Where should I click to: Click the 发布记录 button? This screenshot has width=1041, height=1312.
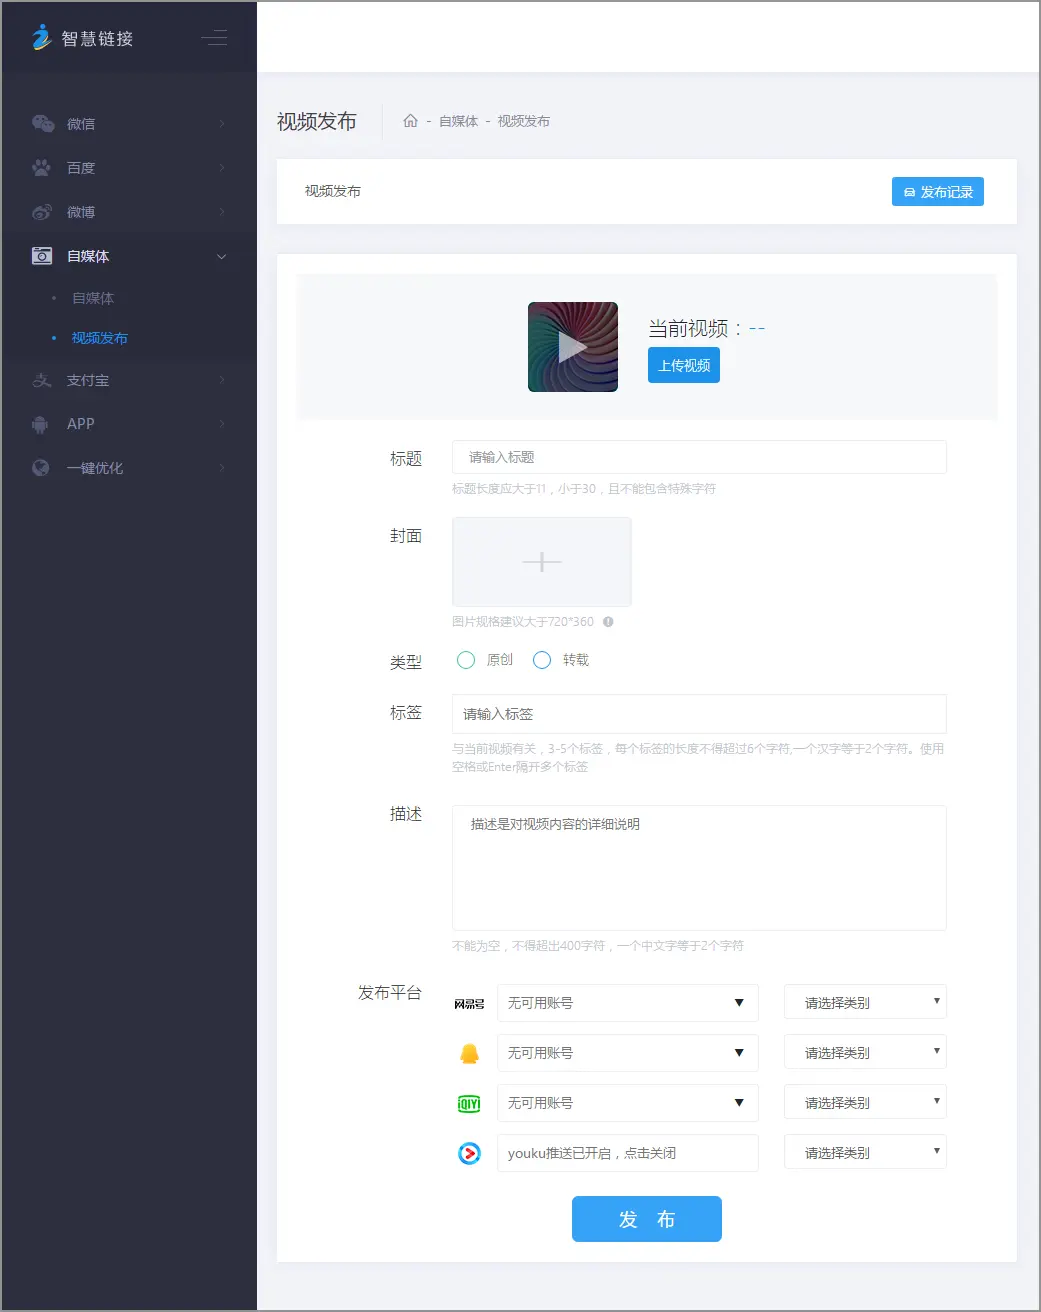tap(937, 192)
